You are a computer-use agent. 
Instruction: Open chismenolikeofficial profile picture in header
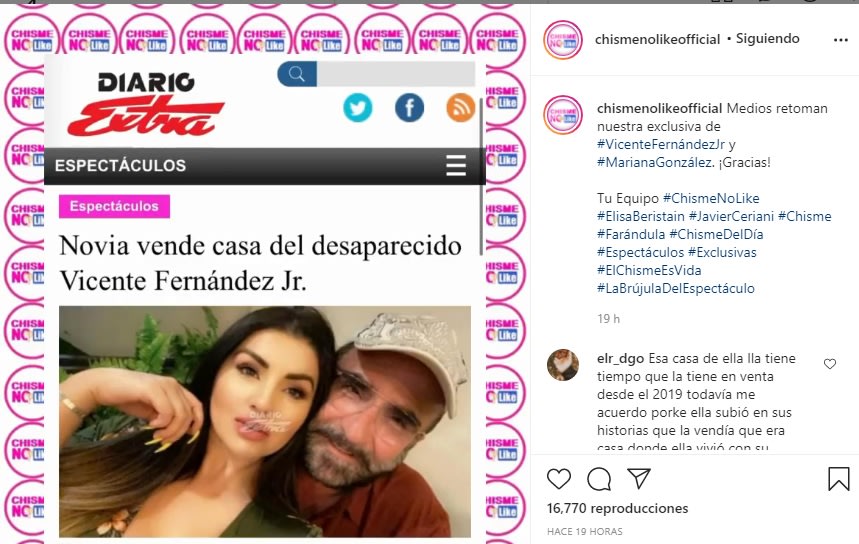coord(563,40)
